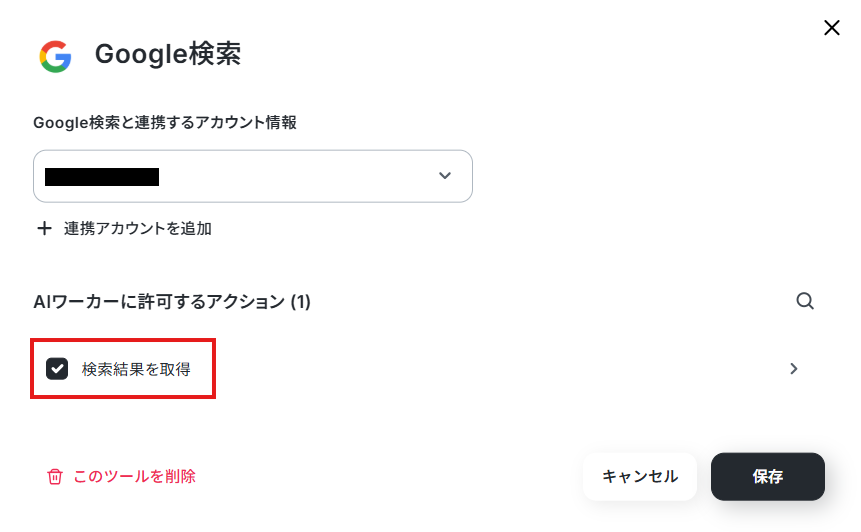861x532 pixels.
Task: Click the Google検索と連携するアカウント情報 label
Action: click(165, 122)
